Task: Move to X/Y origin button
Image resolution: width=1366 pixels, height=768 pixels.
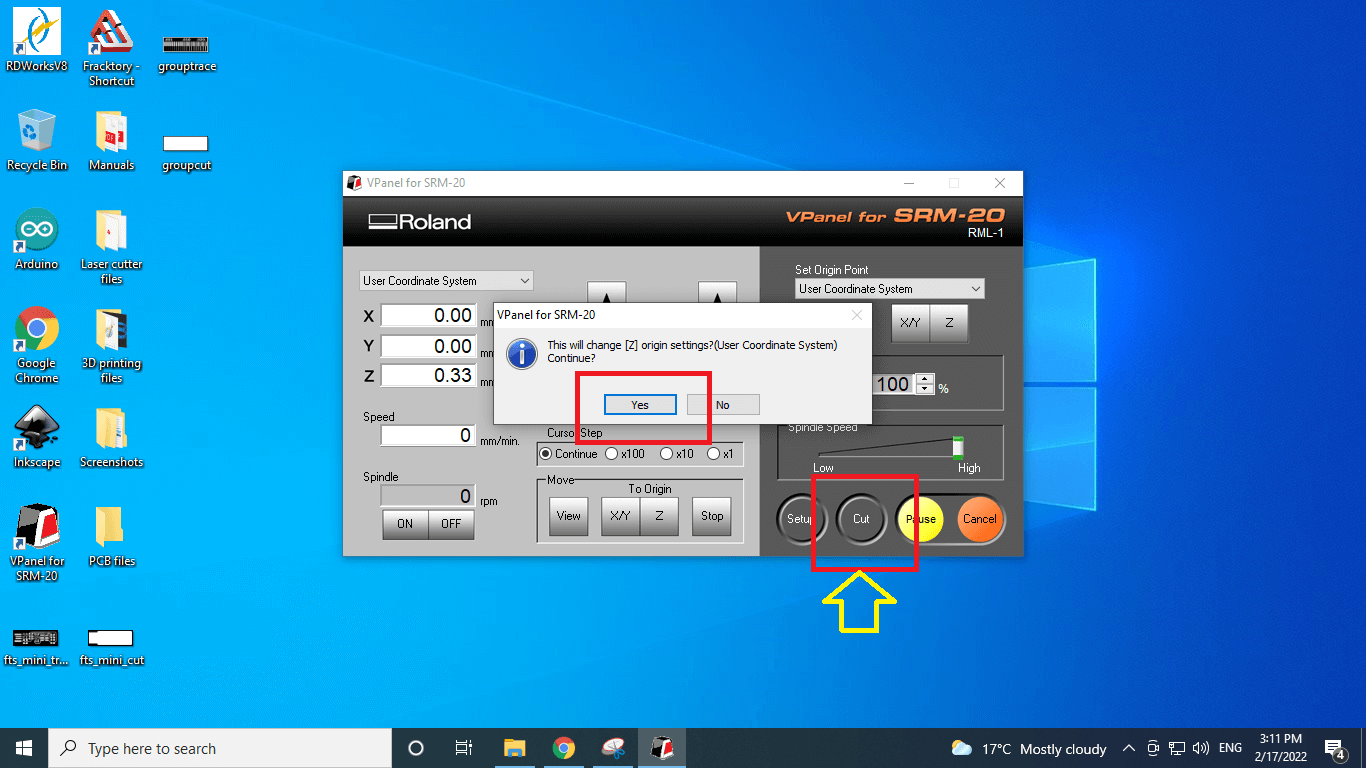Action: pos(621,516)
